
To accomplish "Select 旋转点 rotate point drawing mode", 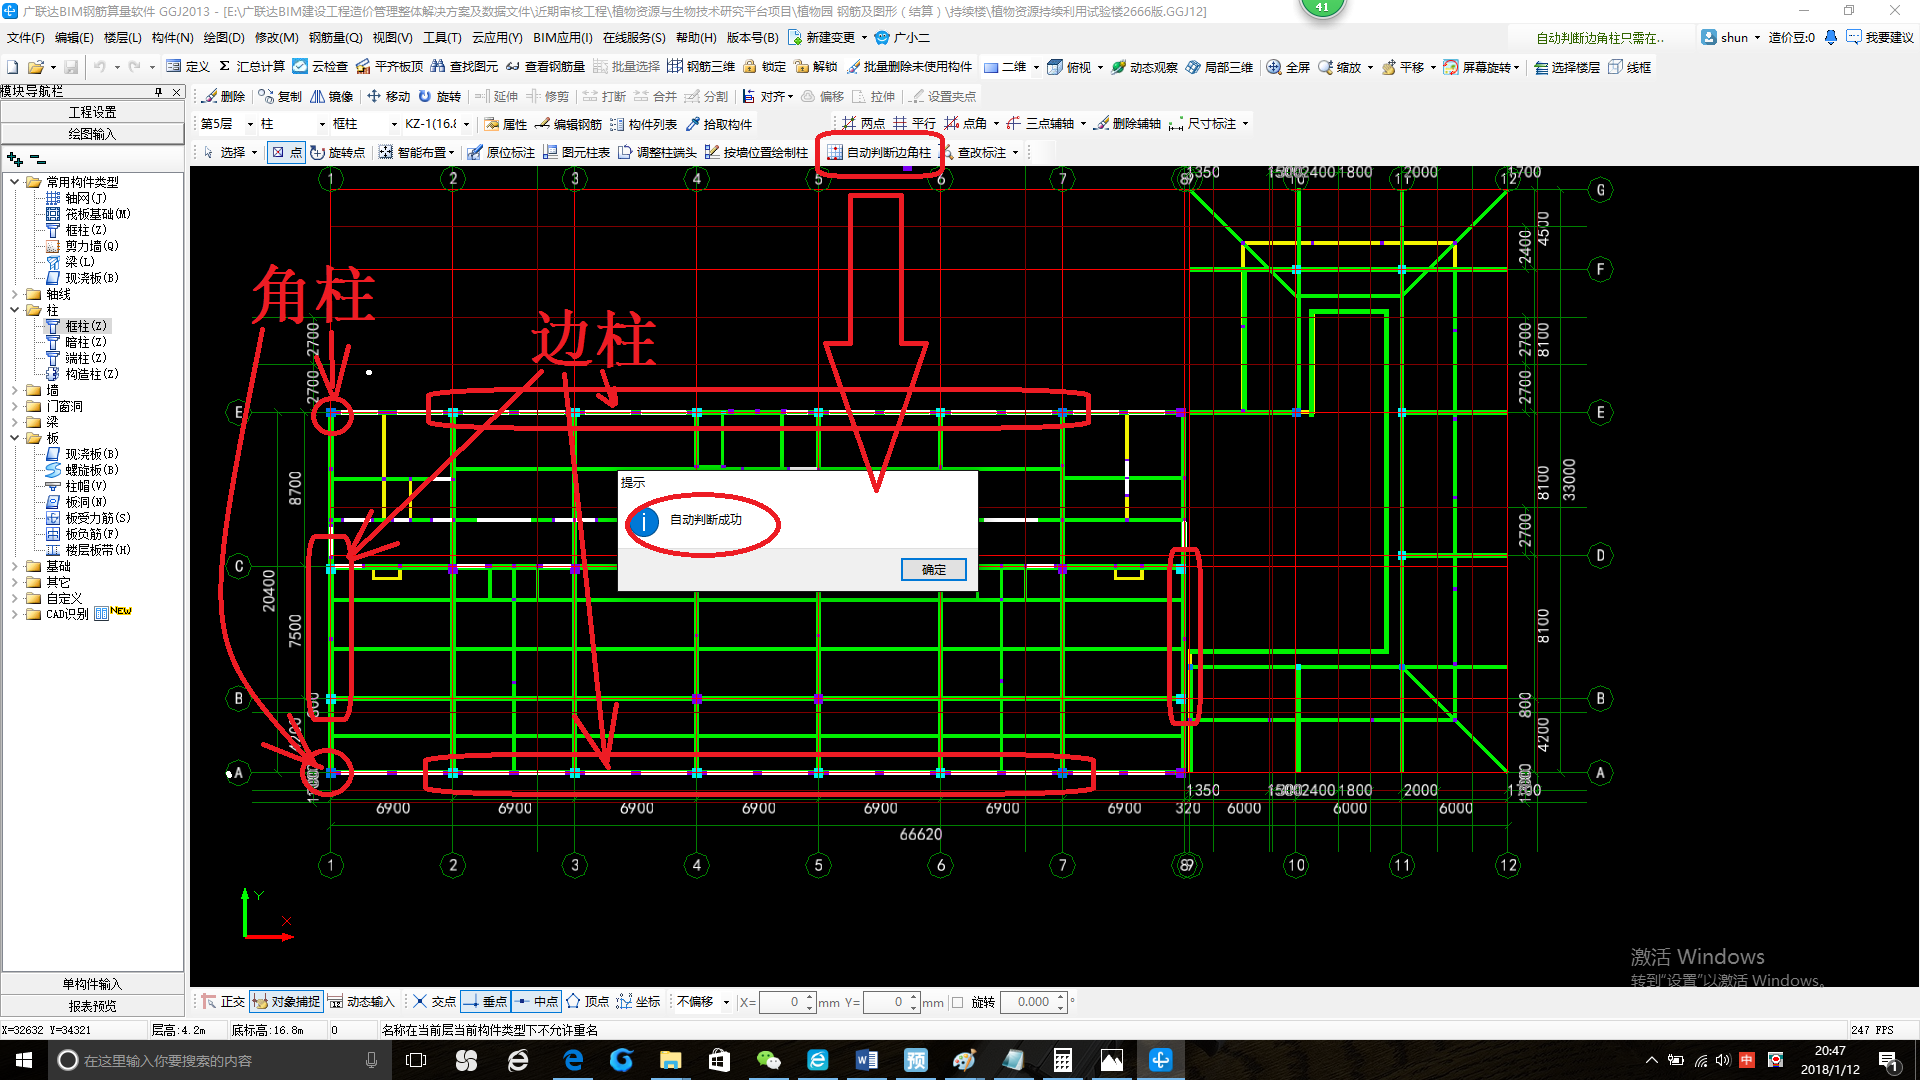I will 338,152.
